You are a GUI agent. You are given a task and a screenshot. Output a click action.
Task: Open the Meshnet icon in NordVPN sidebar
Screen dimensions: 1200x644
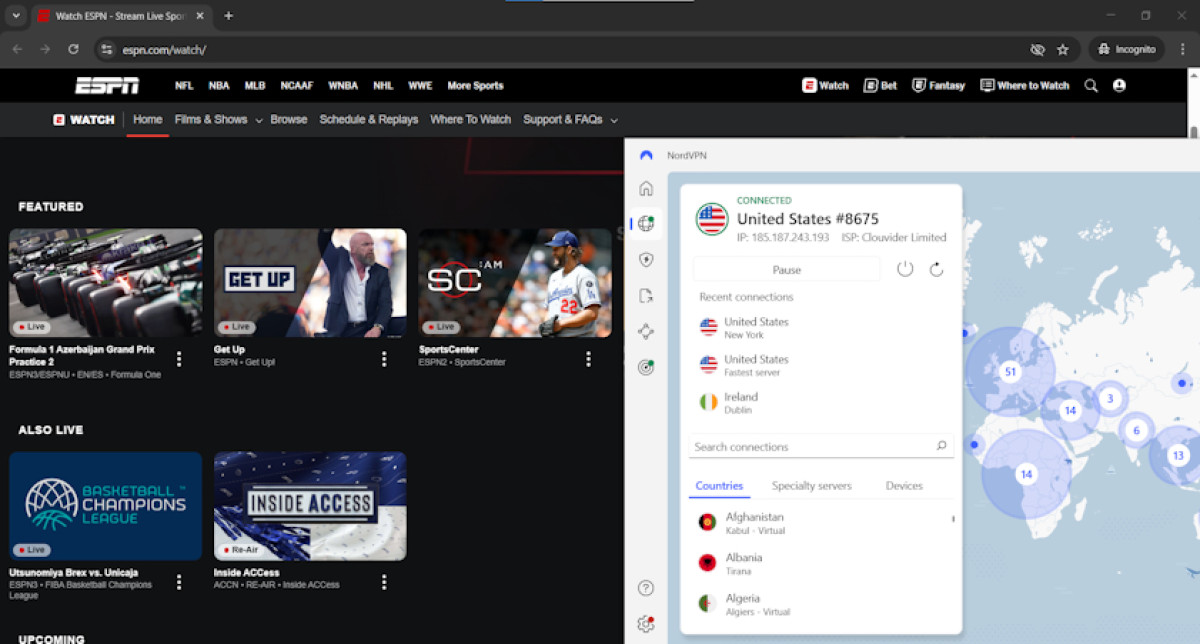(646, 332)
